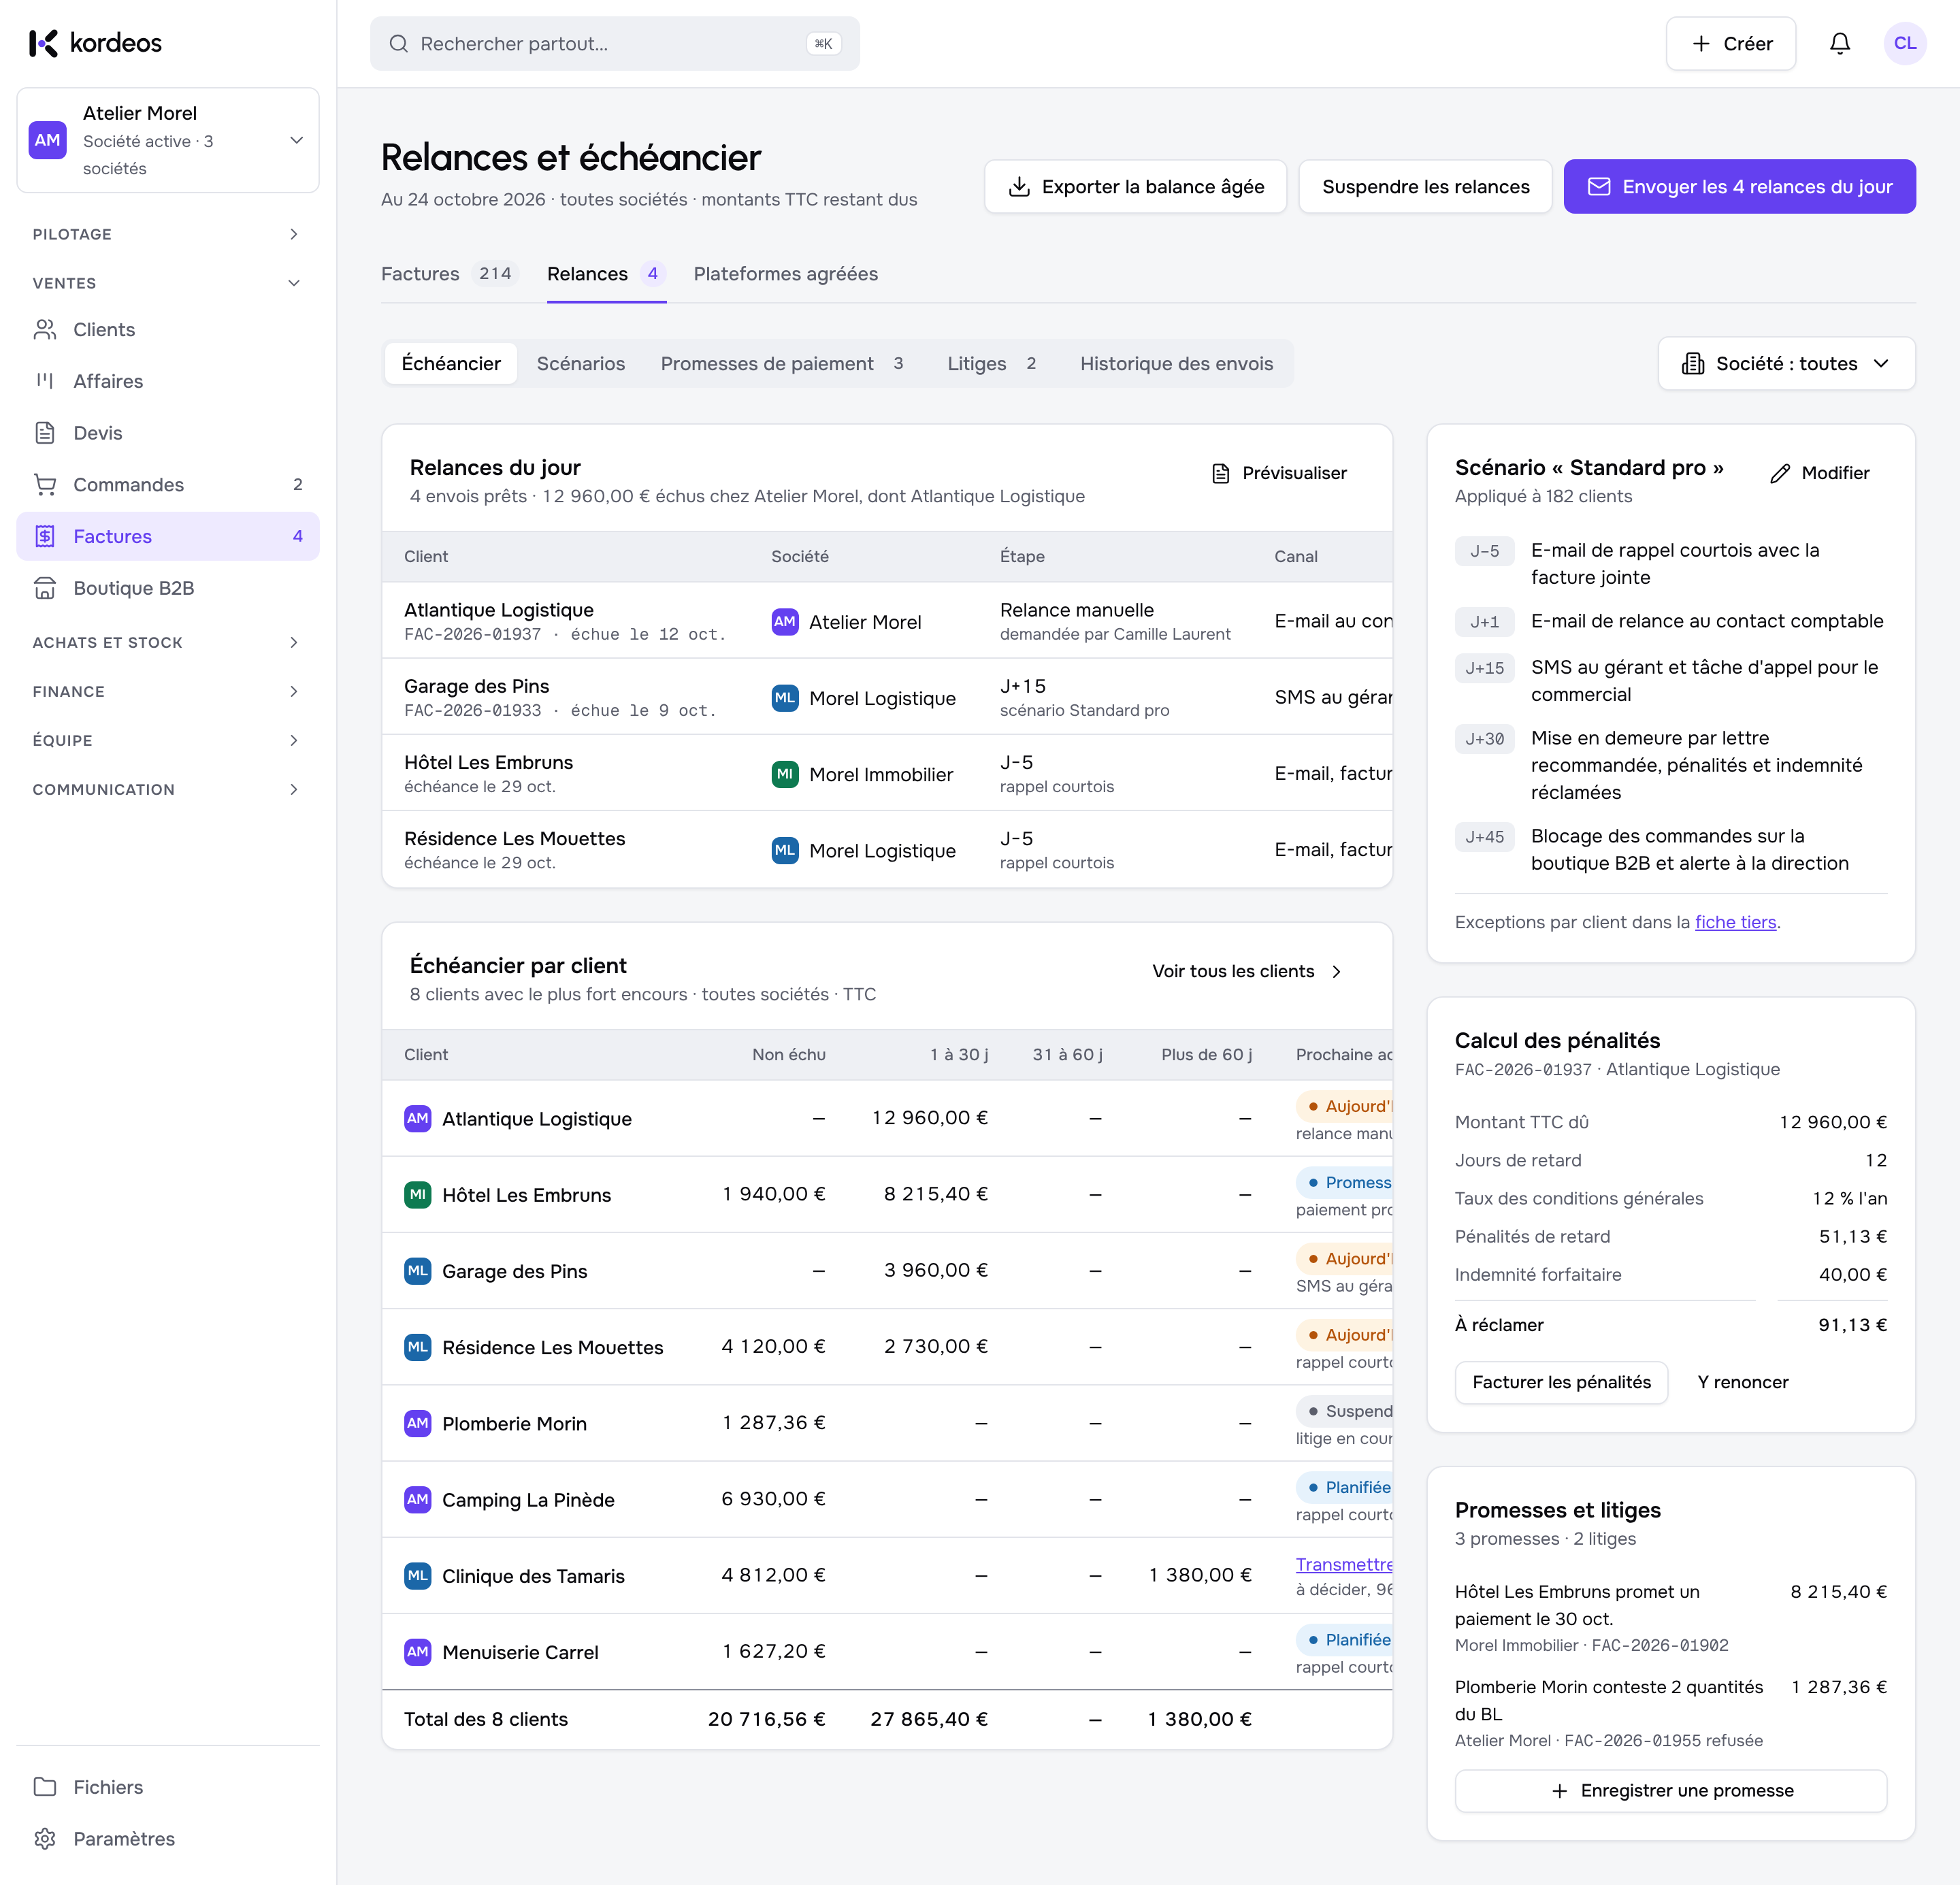
Task: Click Exporter la balance âgée
Action: [1135, 187]
